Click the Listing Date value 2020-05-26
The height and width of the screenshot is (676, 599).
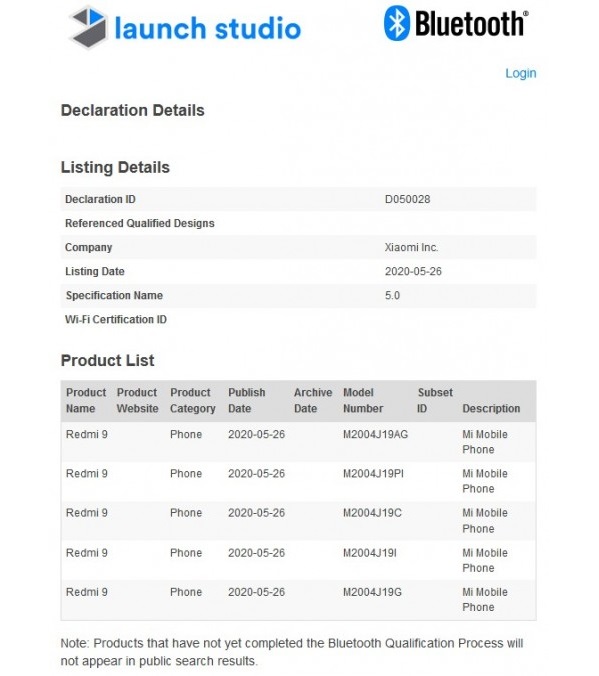click(x=413, y=272)
